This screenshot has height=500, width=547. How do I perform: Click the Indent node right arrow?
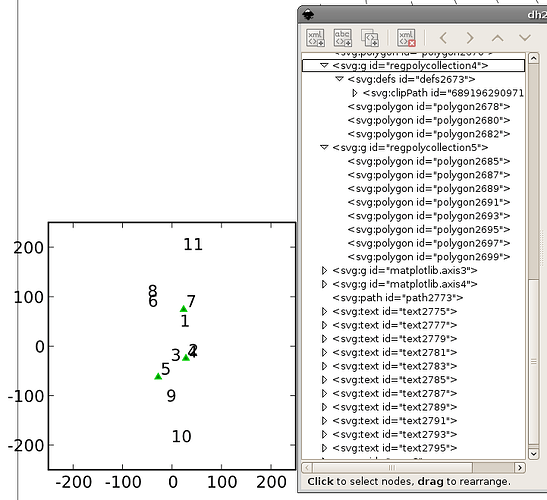(x=470, y=38)
